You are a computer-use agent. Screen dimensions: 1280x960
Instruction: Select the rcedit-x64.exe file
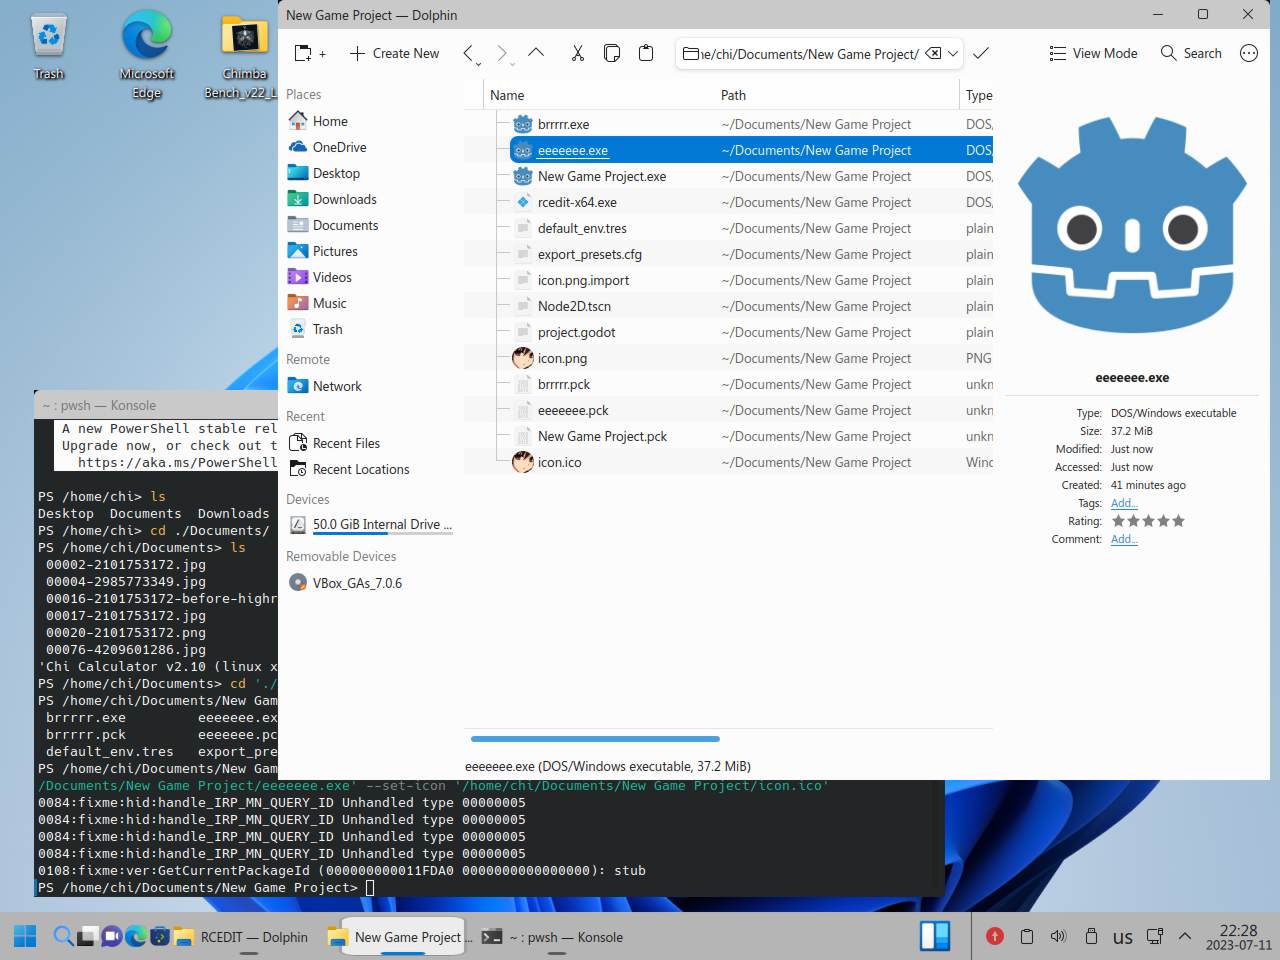point(577,202)
